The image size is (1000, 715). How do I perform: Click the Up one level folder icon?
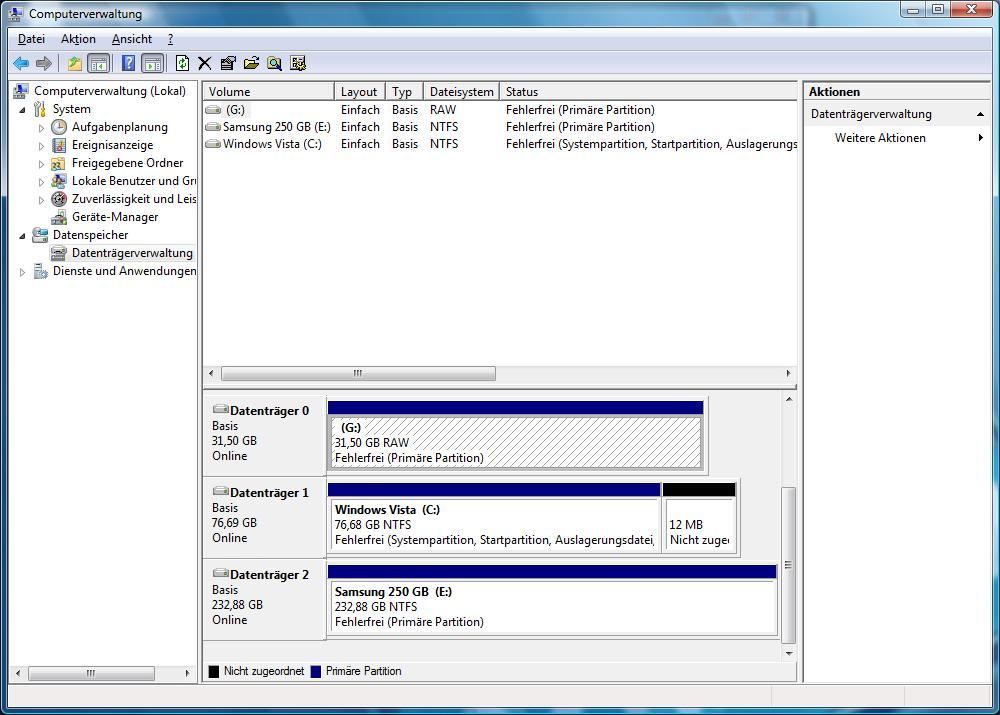(x=75, y=63)
